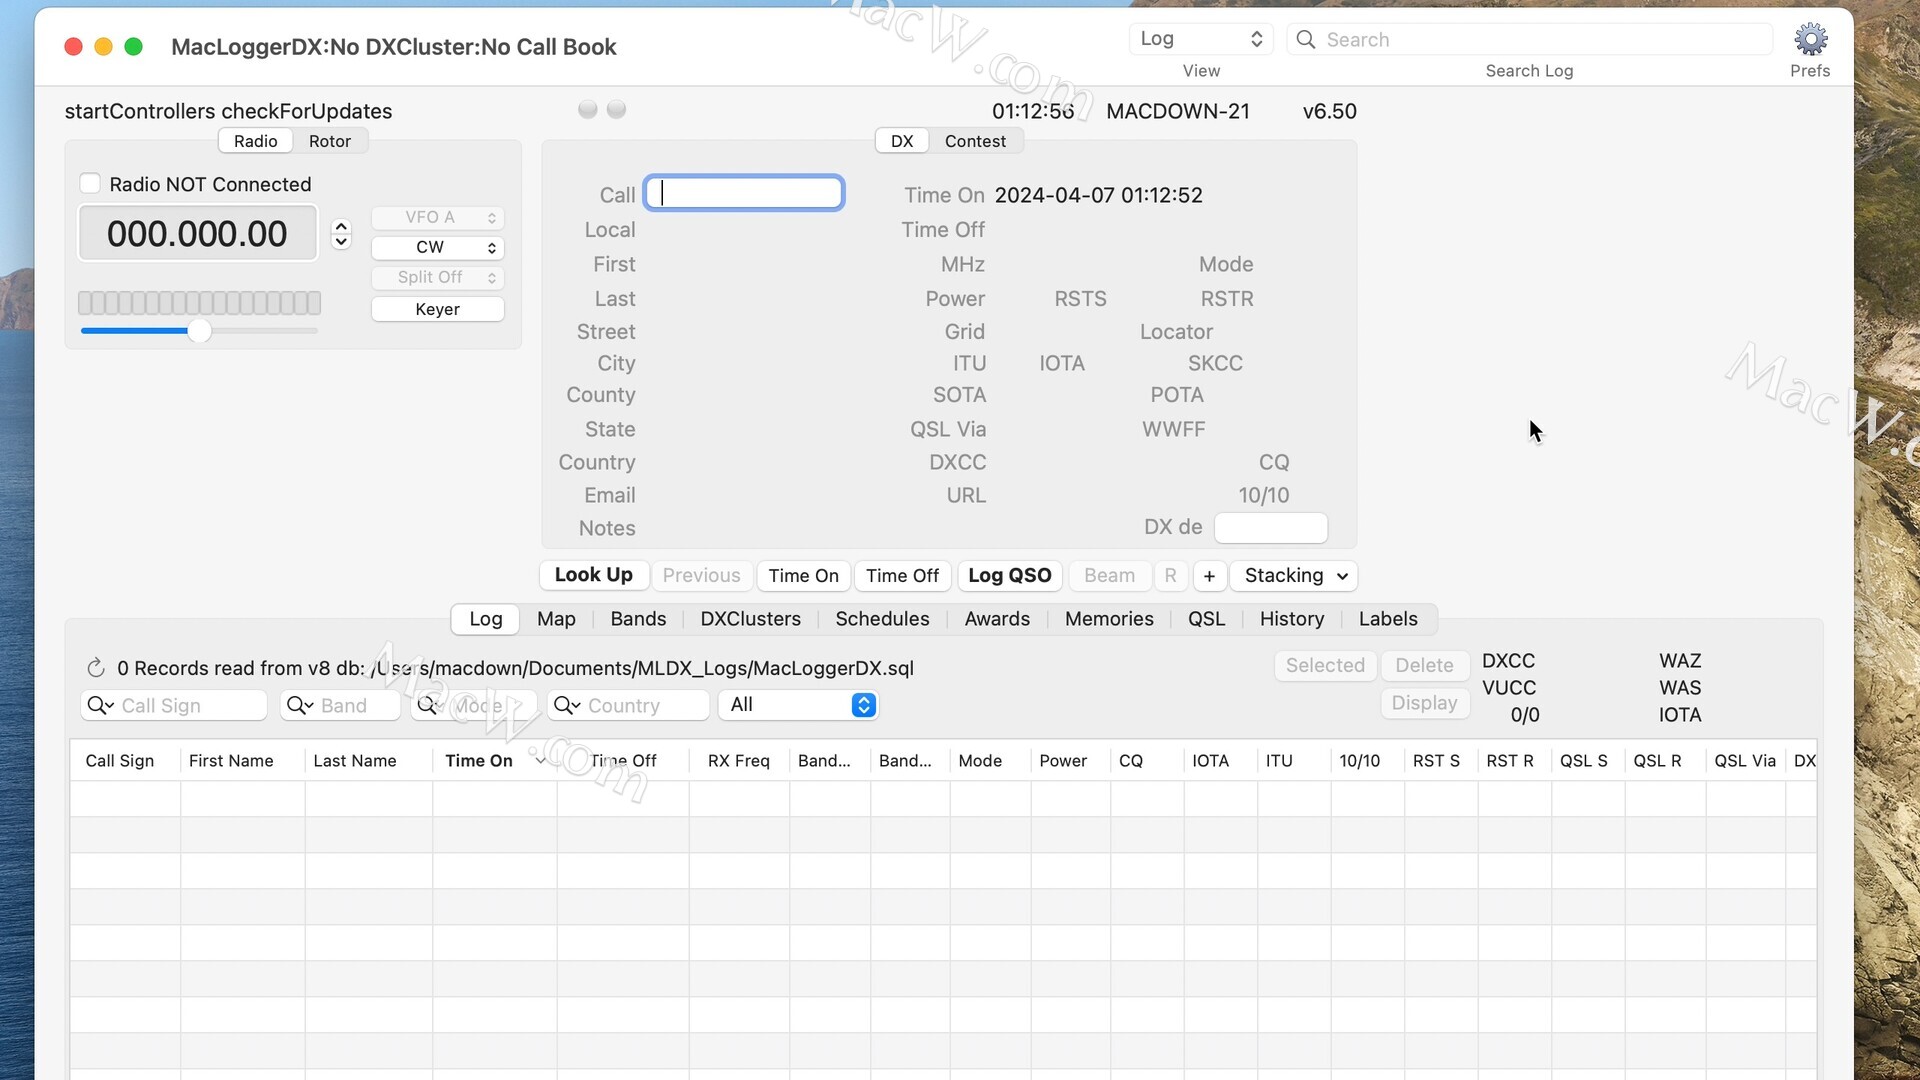Click the frequency stepper arrows
Image resolution: width=1920 pixels, height=1080 pixels.
point(341,234)
